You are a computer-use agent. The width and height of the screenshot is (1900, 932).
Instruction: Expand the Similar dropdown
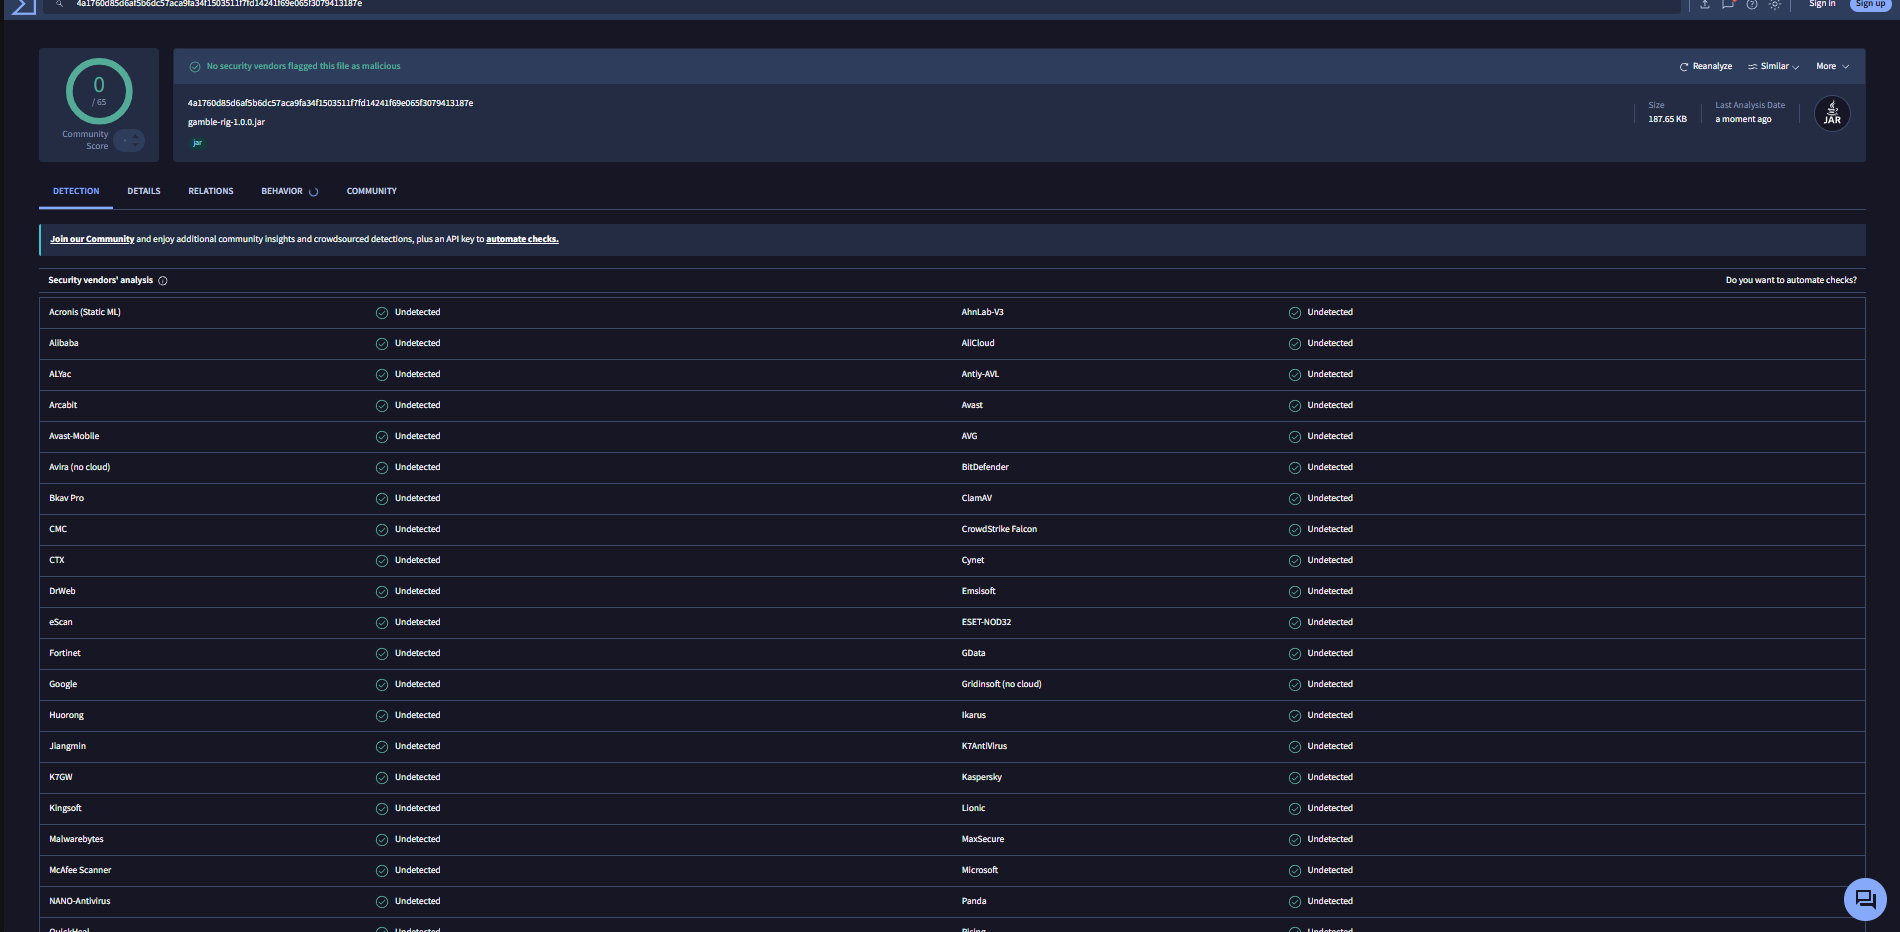(x=1773, y=67)
